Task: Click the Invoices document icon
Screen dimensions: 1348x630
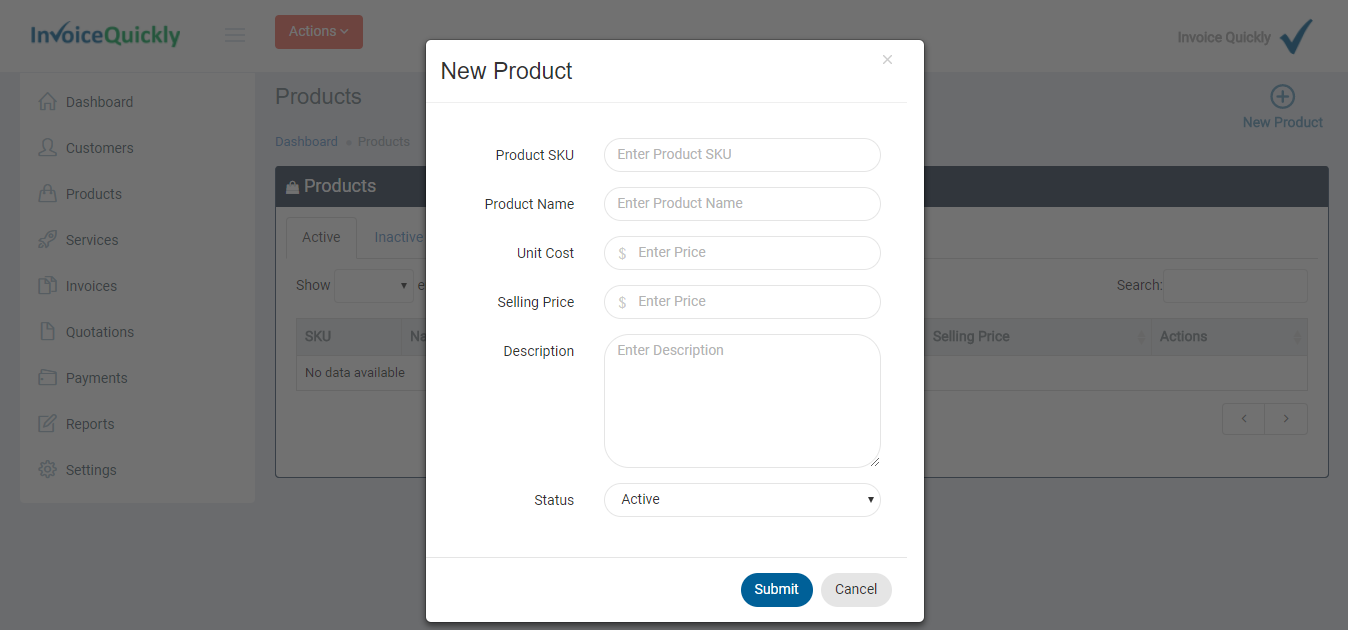Action: pos(47,286)
